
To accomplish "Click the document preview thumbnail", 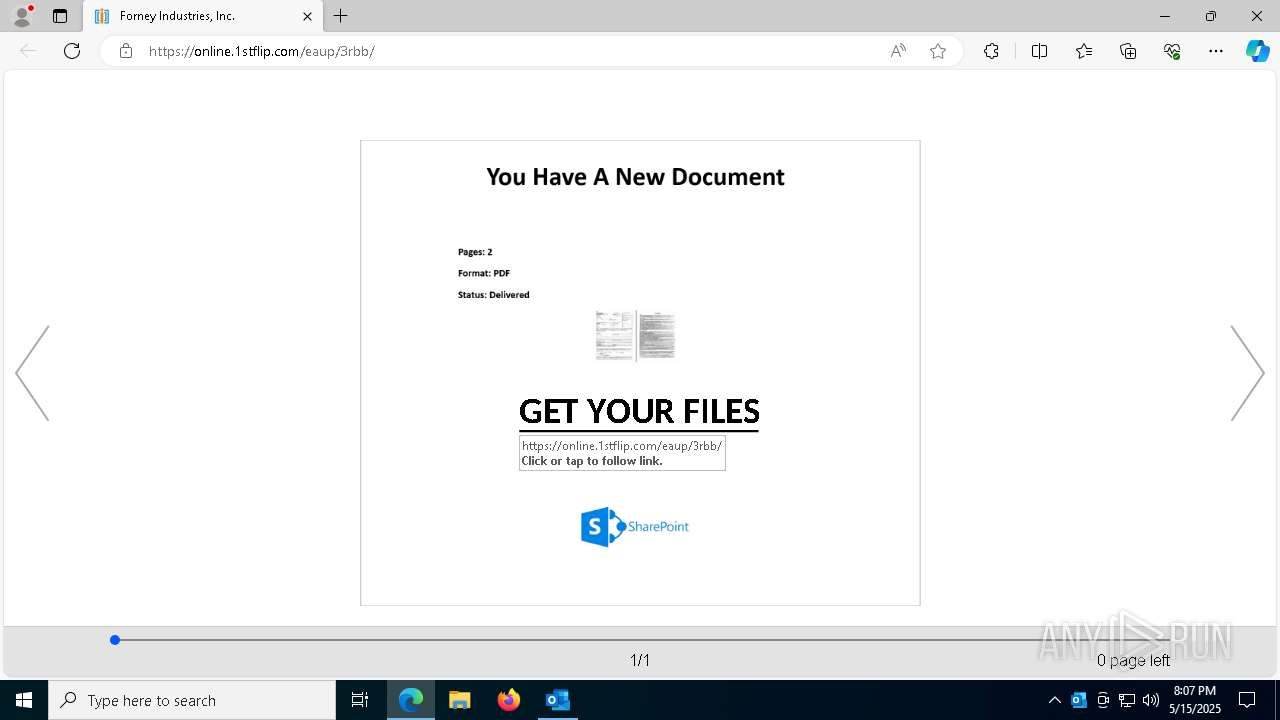I will (x=635, y=335).
